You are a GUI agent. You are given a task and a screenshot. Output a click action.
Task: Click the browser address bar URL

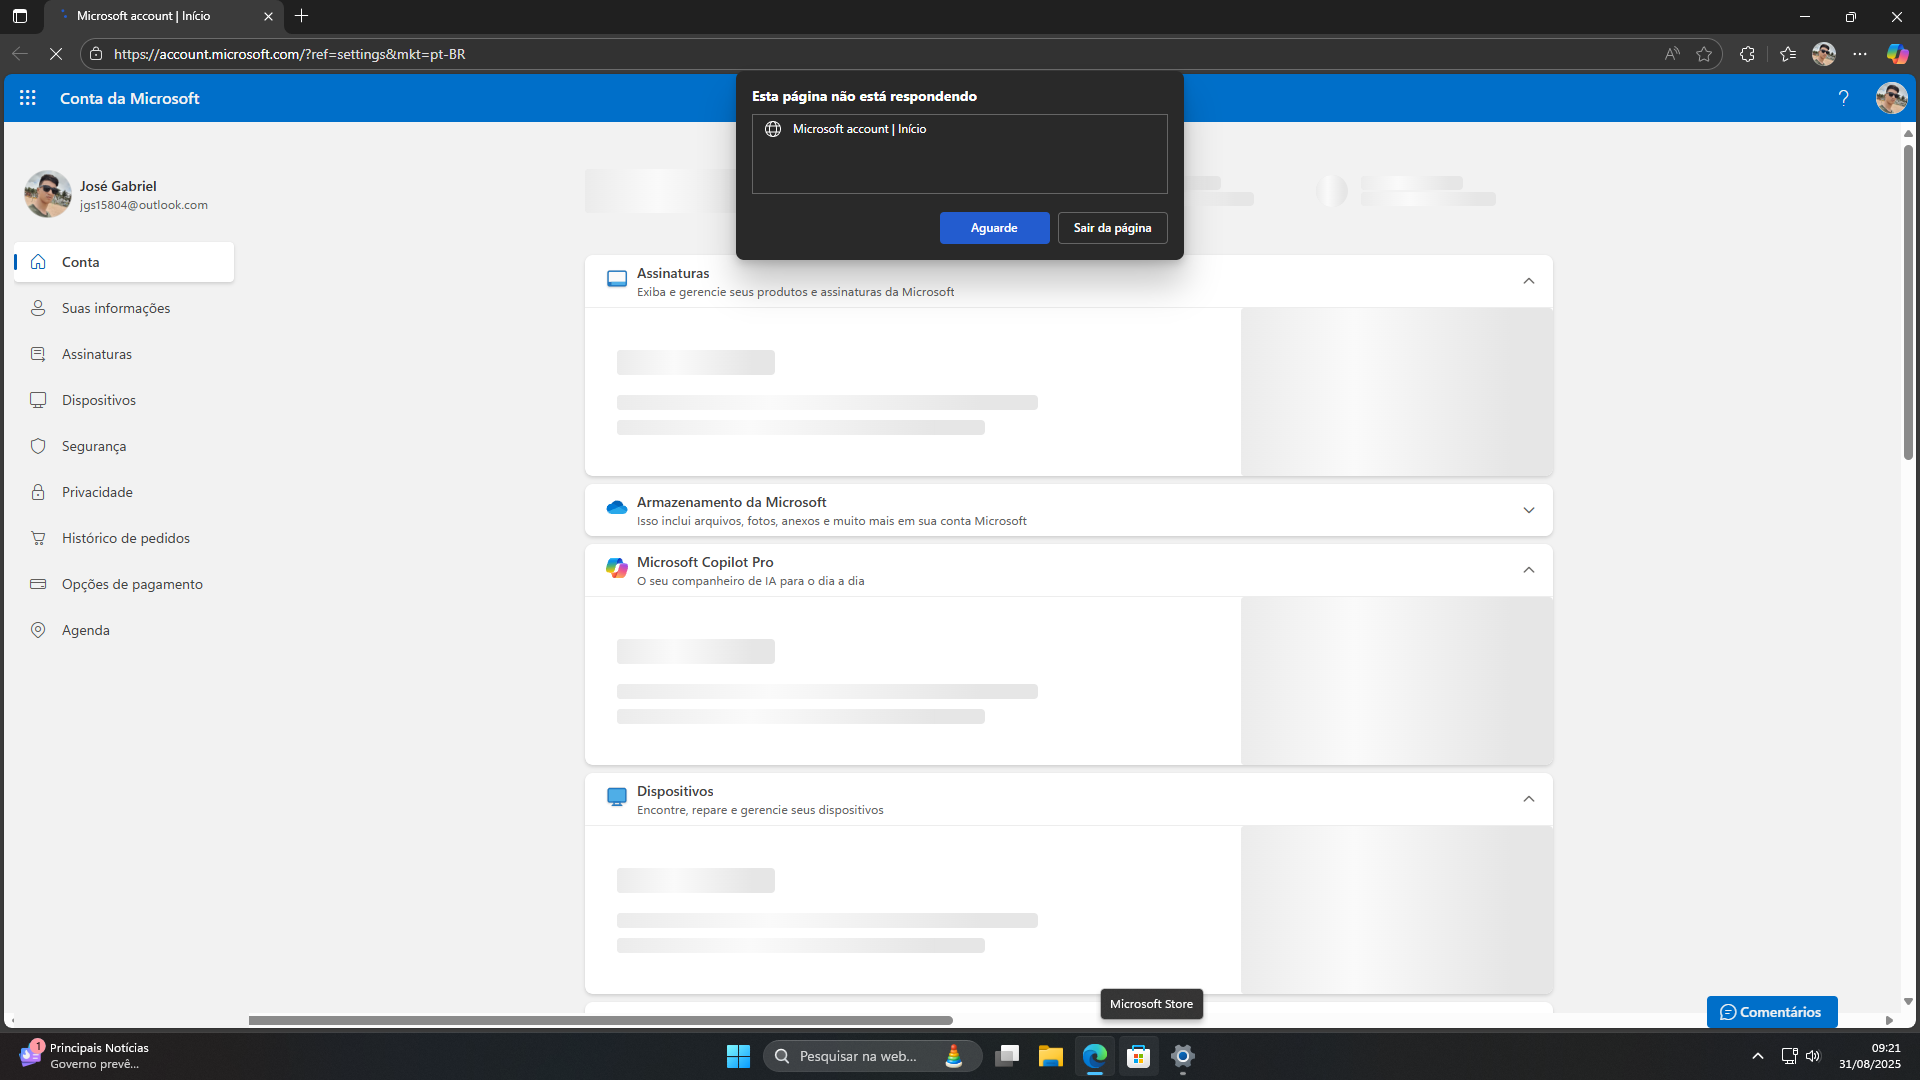[x=290, y=54]
